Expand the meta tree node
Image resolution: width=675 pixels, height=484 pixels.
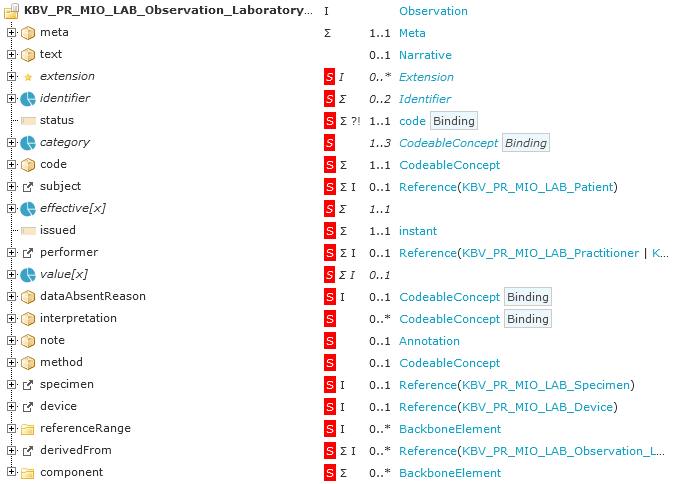(x=11, y=33)
